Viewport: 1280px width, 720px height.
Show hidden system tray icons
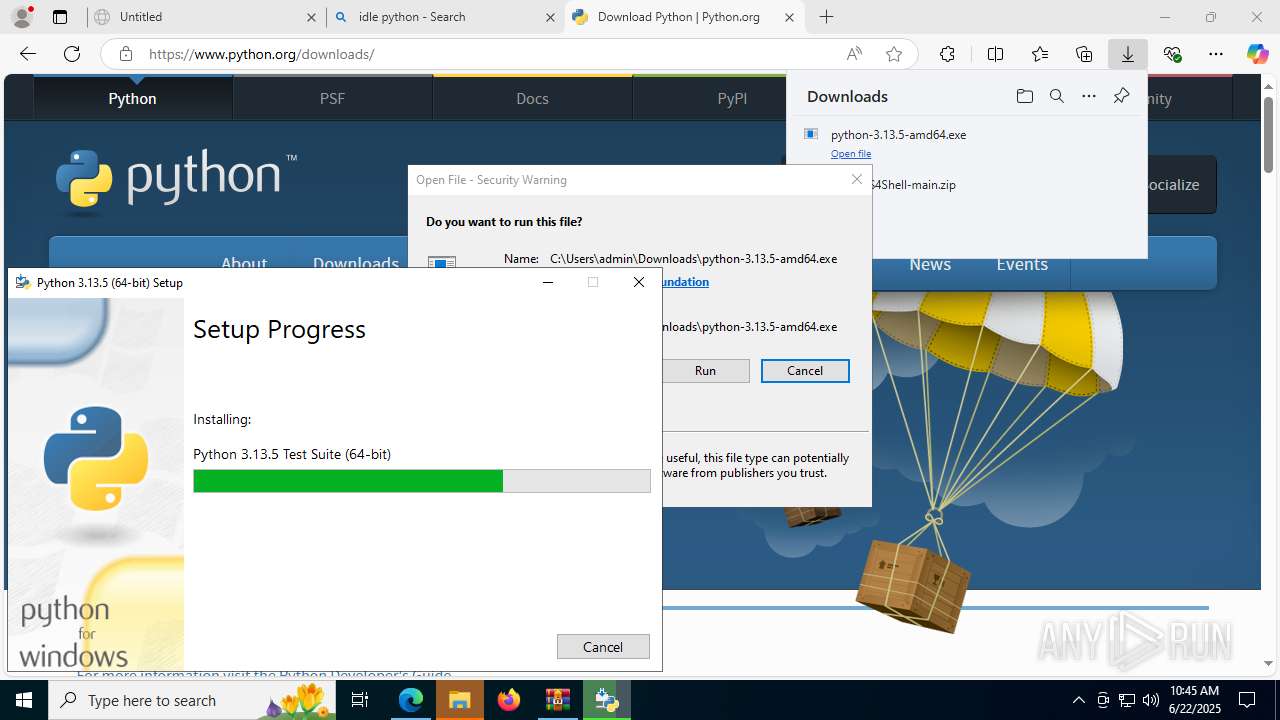(x=1078, y=700)
